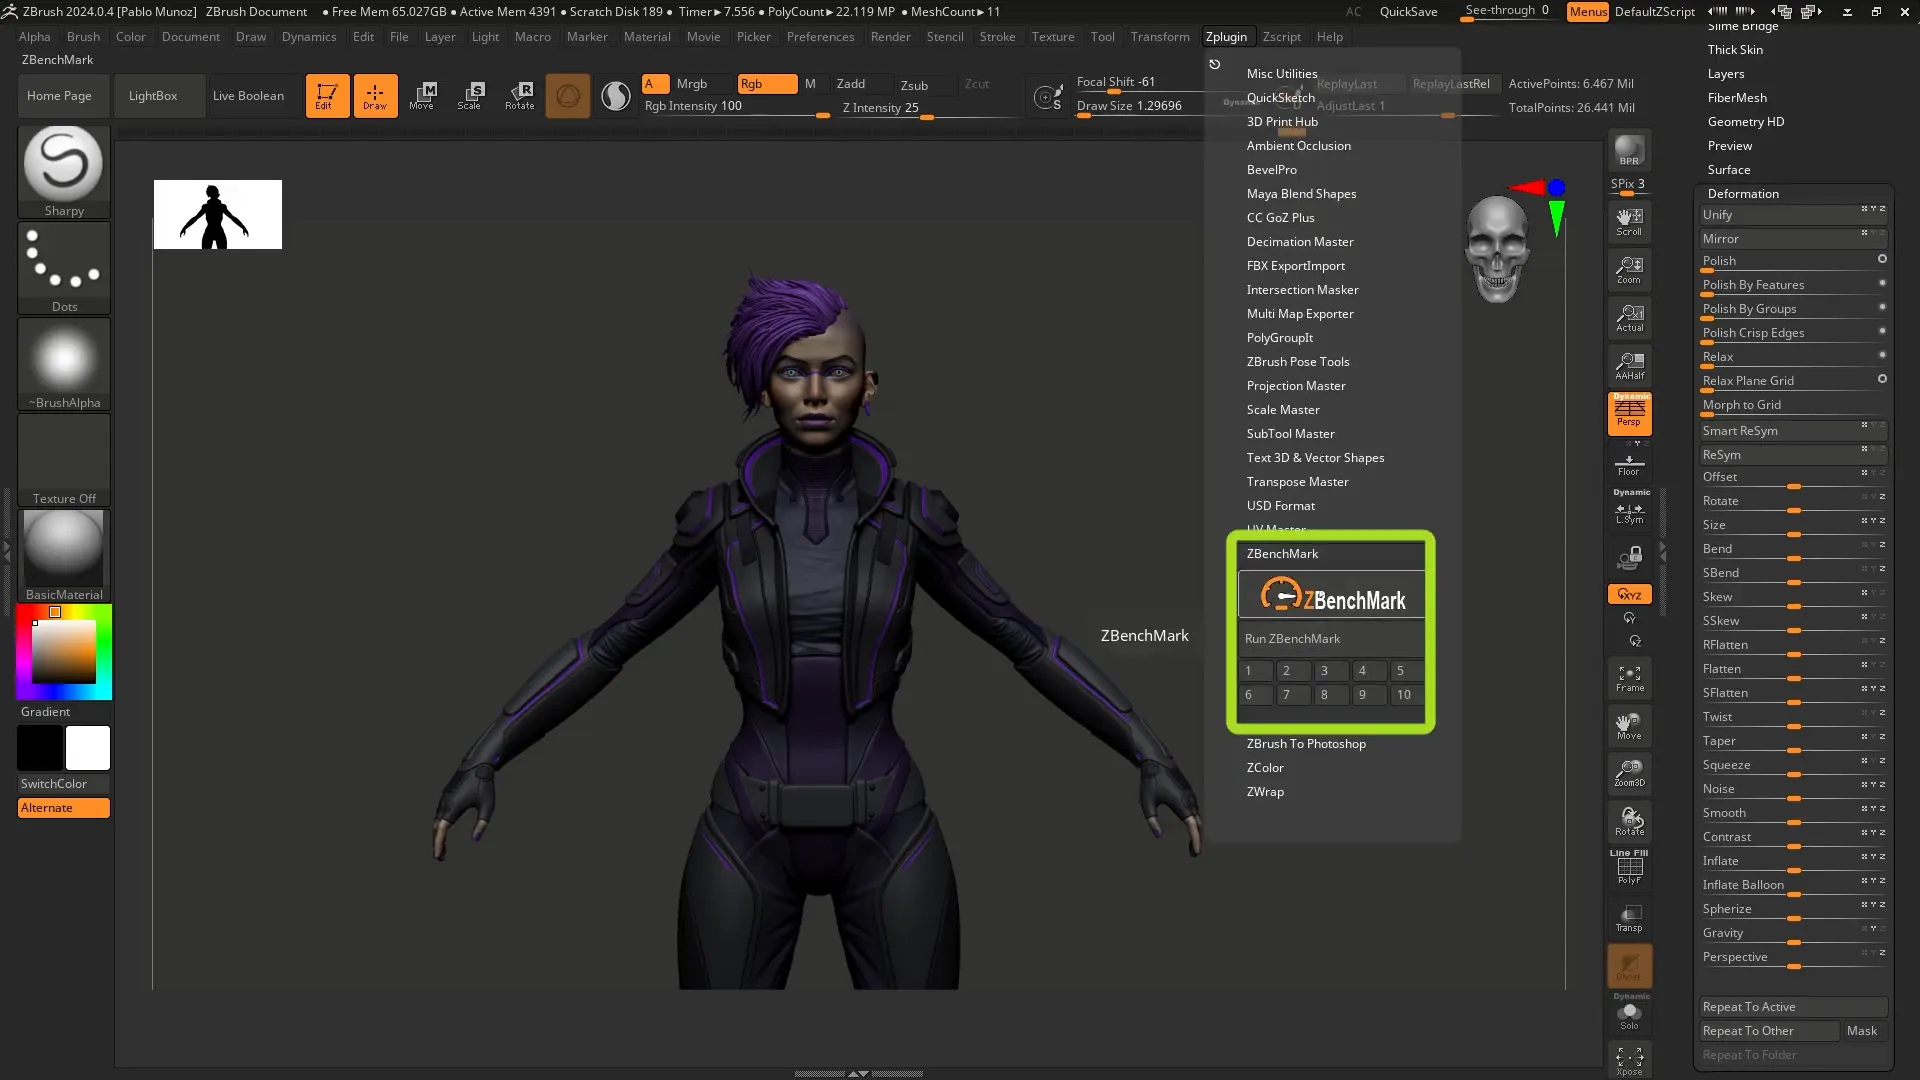The width and height of the screenshot is (1920, 1080).
Task: Toggle the XYZ rotation mode
Action: point(1629,594)
